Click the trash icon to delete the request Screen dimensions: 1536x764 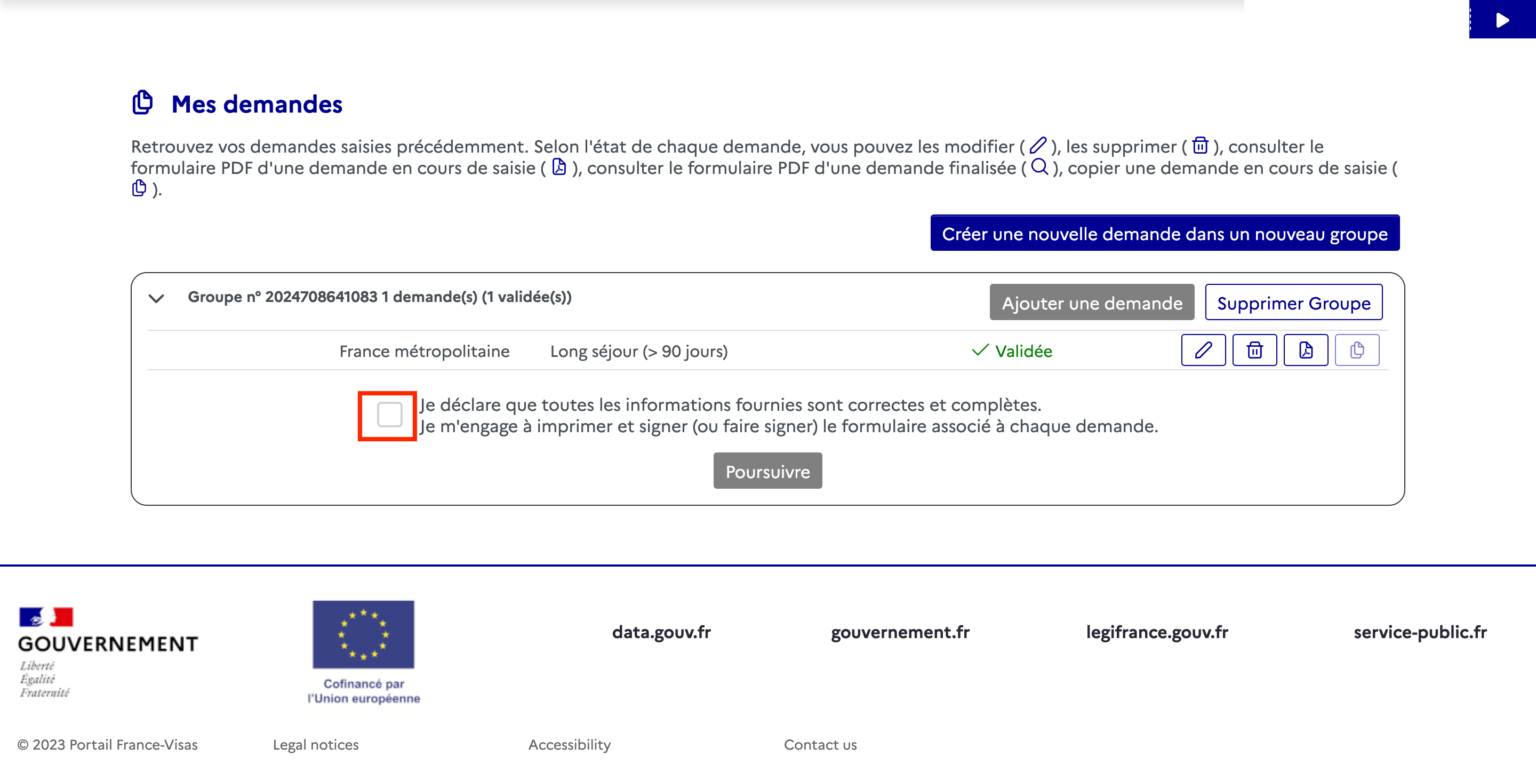tap(1254, 350)
